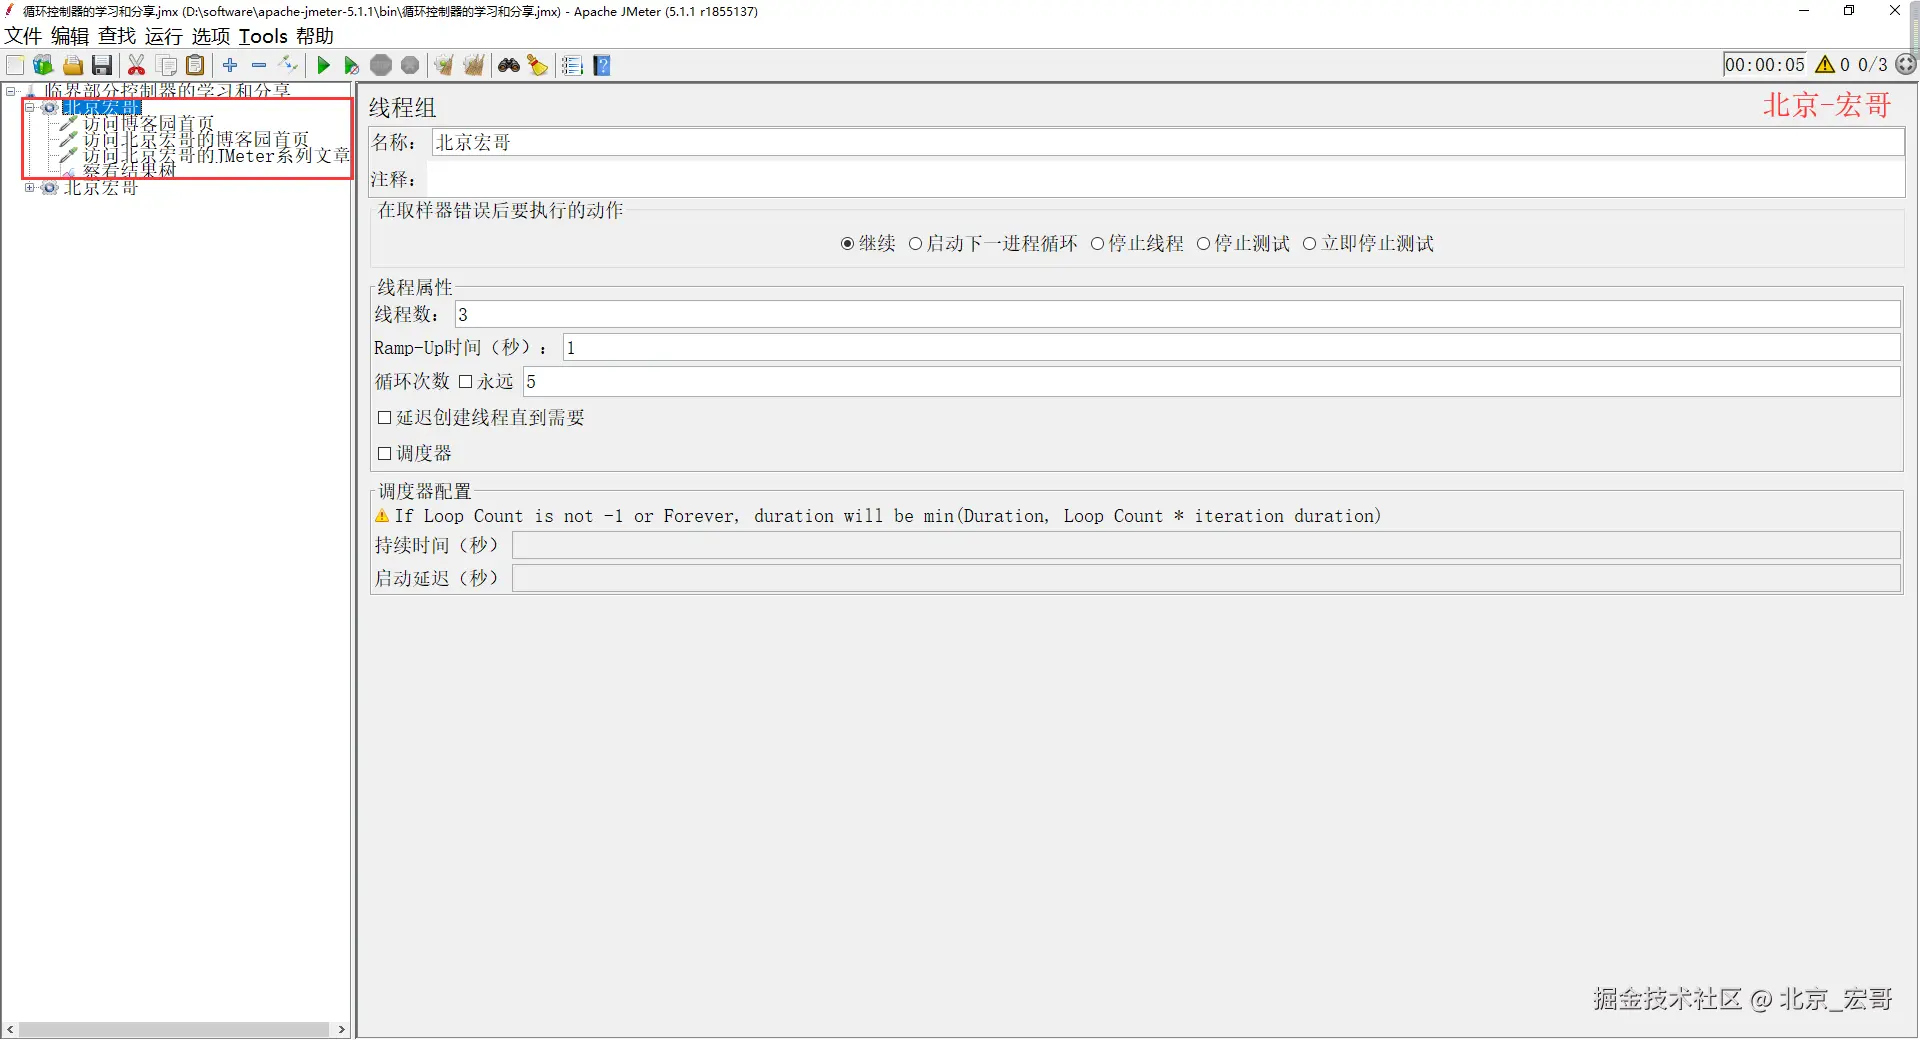Start the test with the green play icon
The width and height of the screenshot is (1920, 1040).
[x=323, y=65]
